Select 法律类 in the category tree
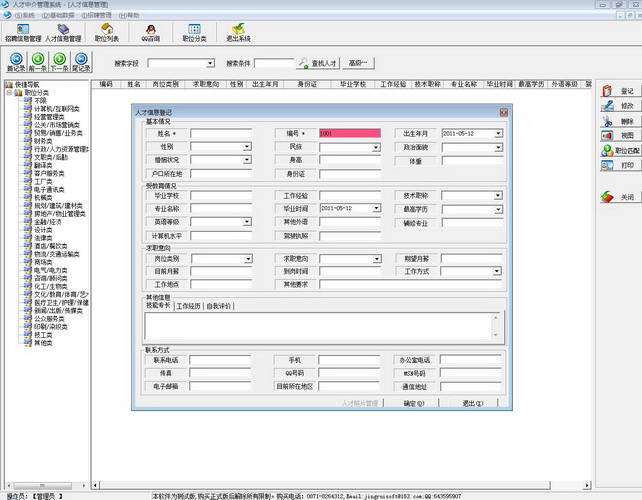 pos(43,238)
